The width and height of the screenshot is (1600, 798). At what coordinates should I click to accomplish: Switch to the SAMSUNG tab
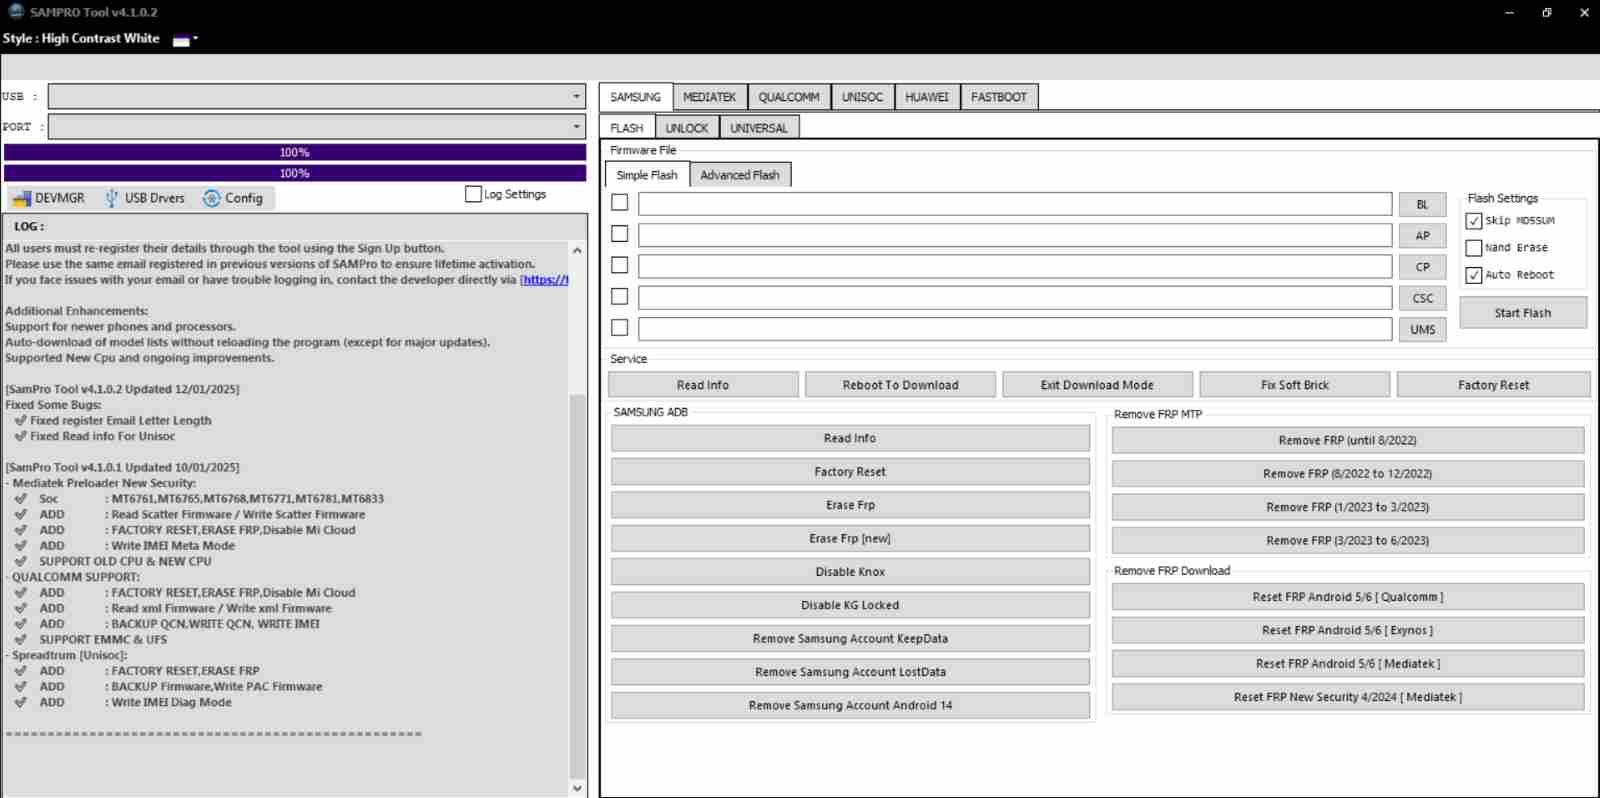tap(636, 97)
